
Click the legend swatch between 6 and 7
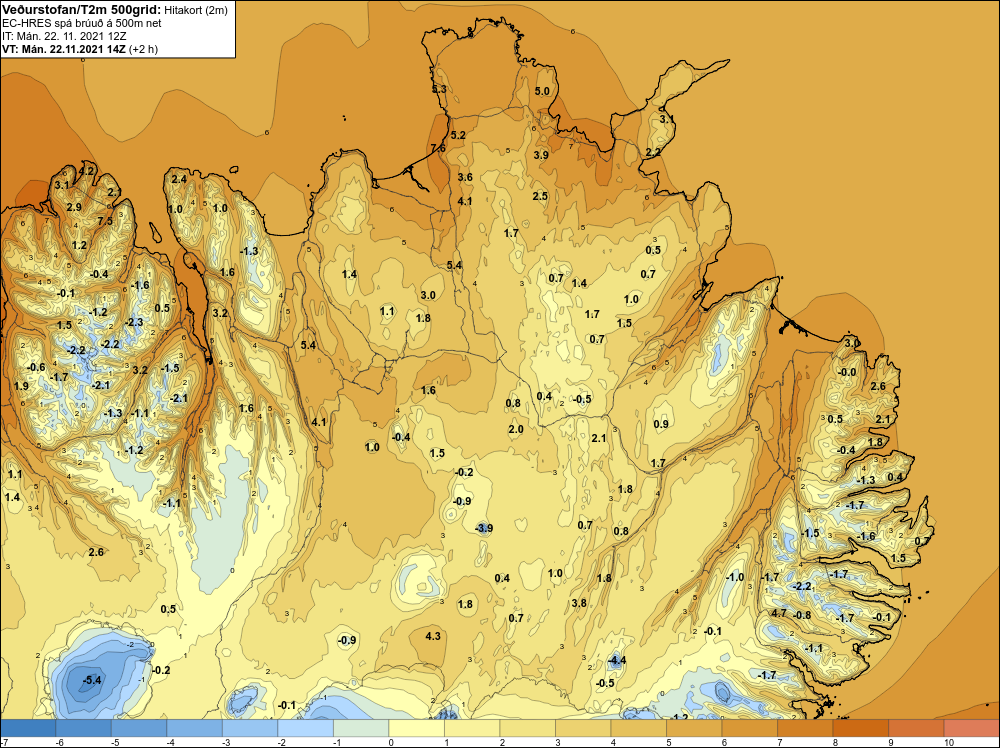(749, 728)
